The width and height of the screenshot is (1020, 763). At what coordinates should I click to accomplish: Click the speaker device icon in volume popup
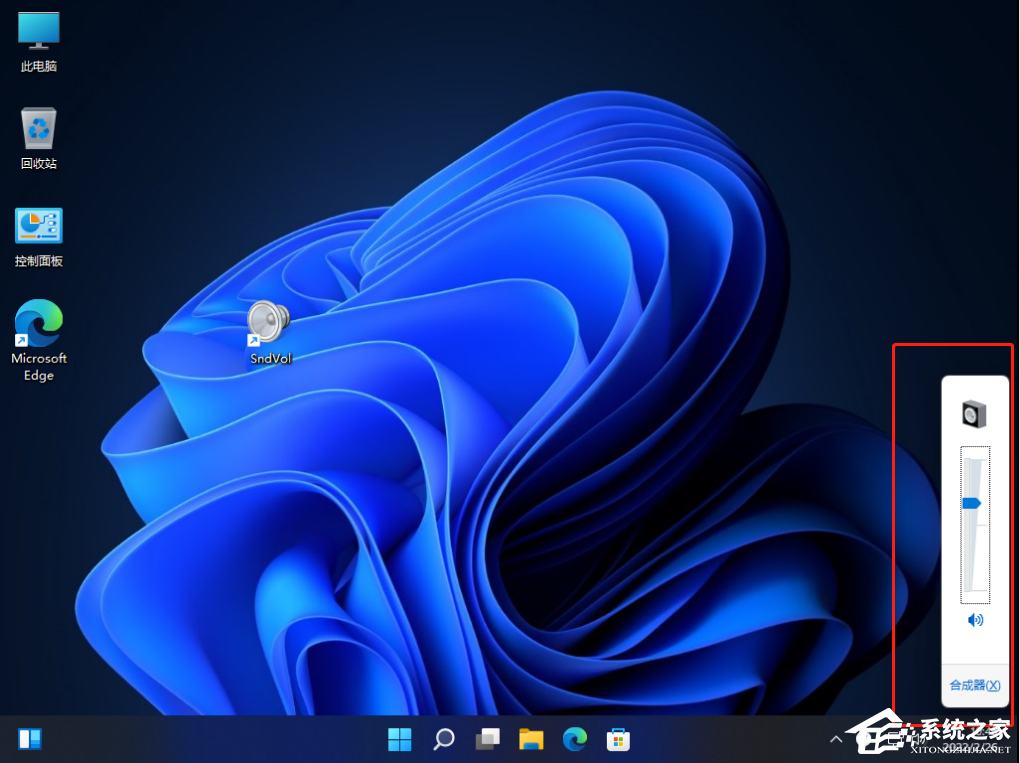pos(974,413)
